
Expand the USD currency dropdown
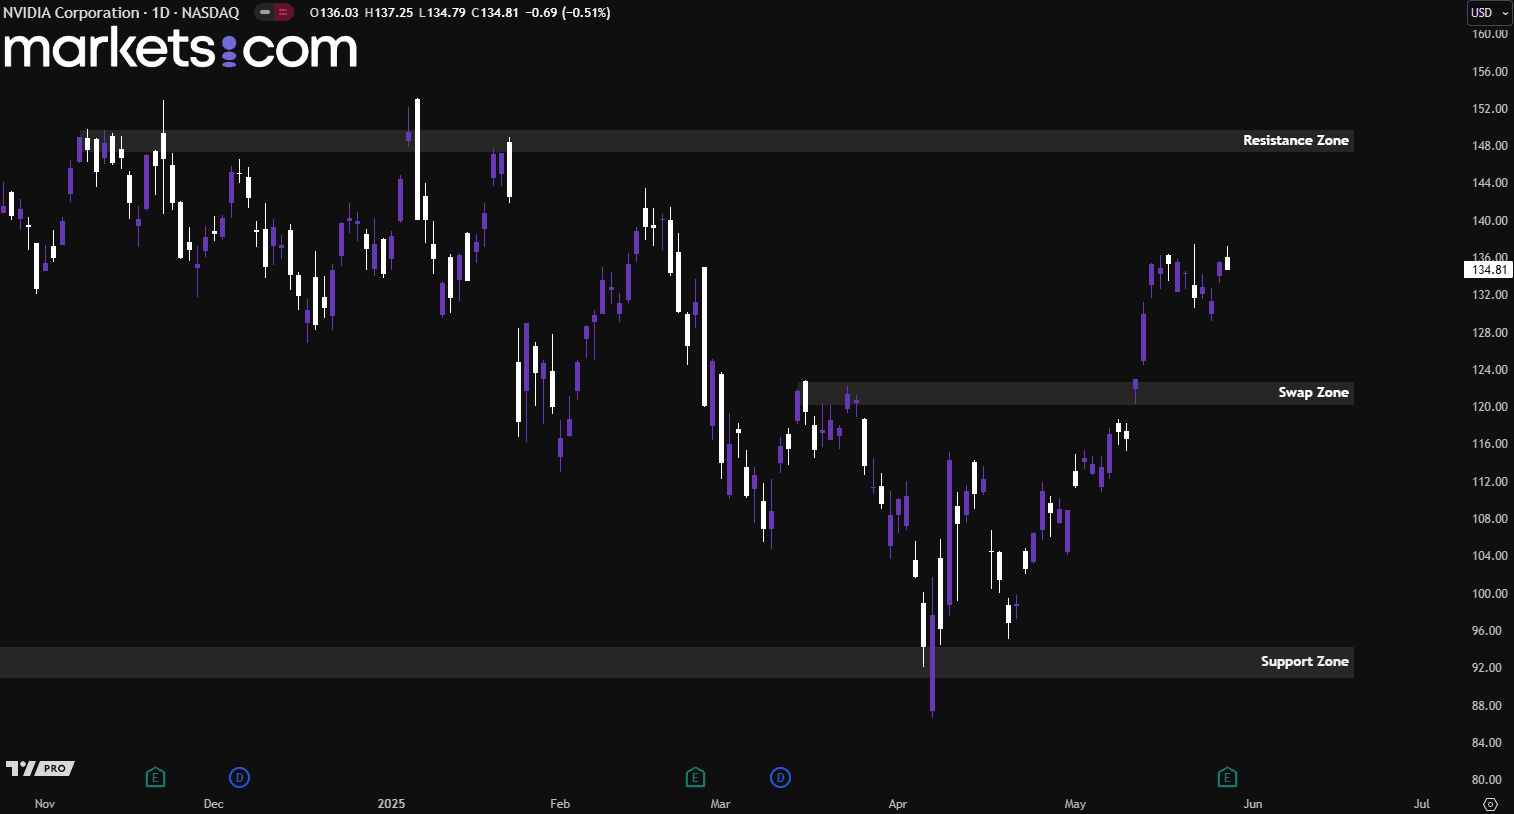pos(1489,13)
